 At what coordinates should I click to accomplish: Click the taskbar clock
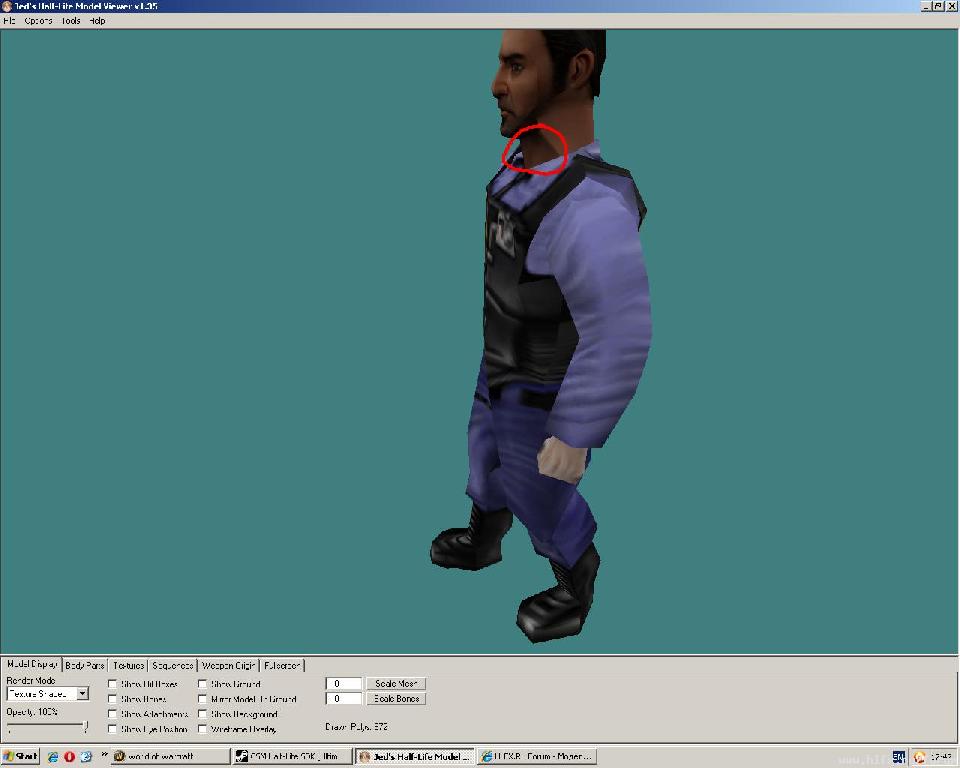click(x=941, y=758)
